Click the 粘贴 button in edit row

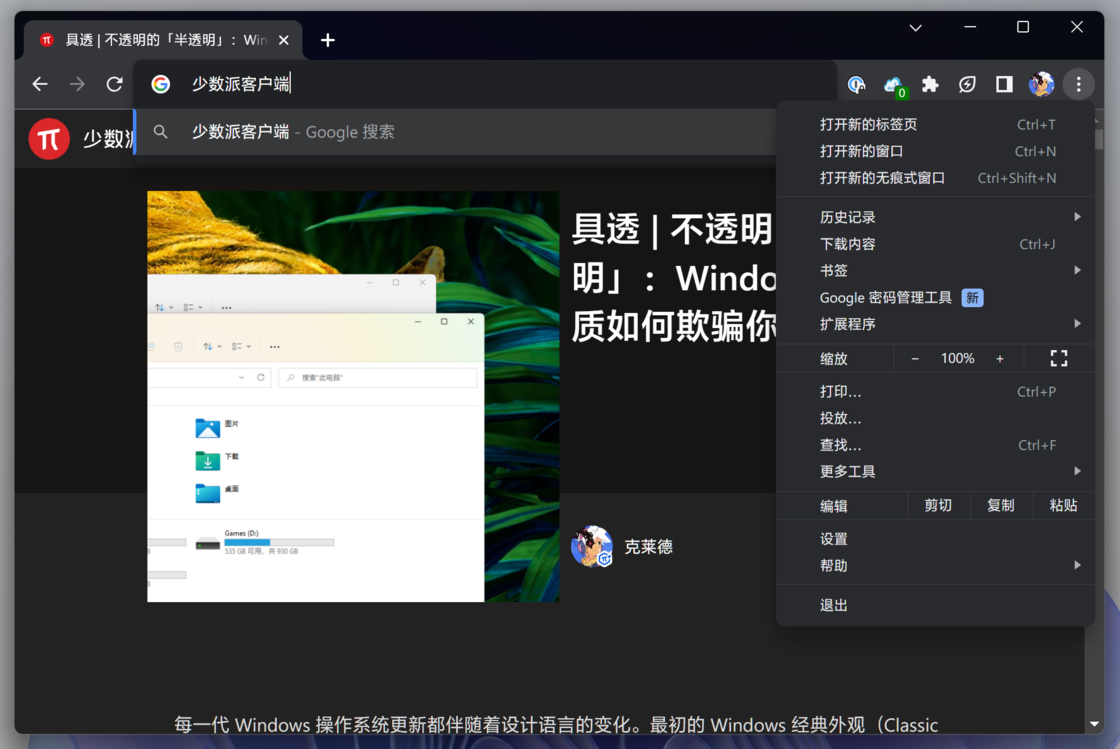pyautogui.click(x=1063, y=505)
